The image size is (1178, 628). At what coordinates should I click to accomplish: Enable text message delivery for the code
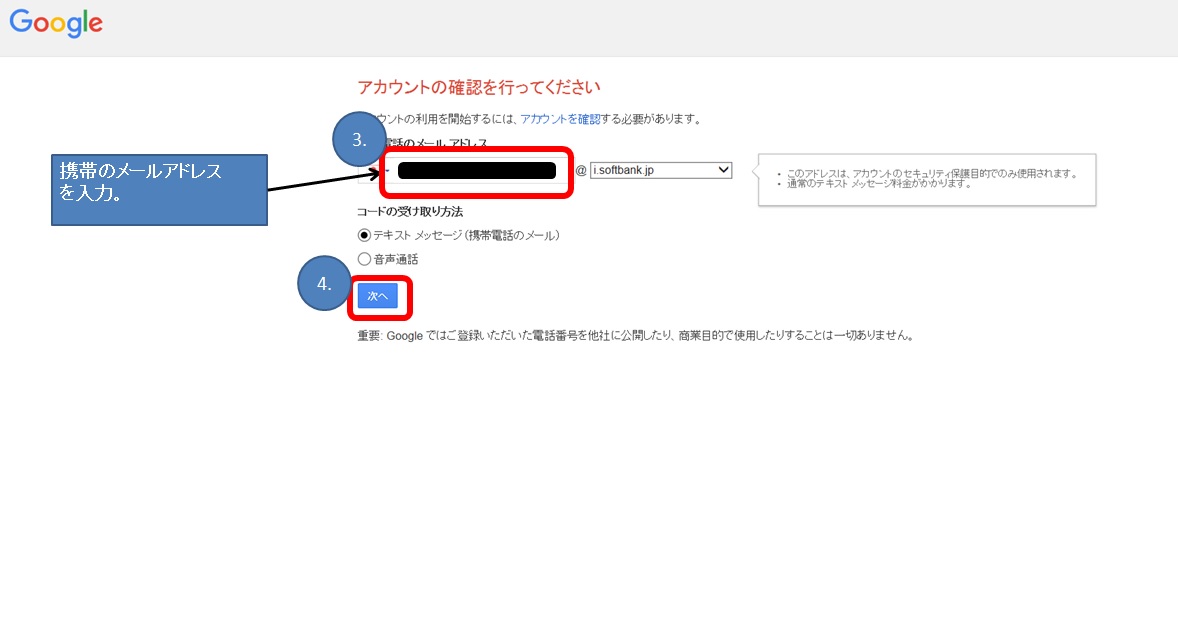click(364, 235)
